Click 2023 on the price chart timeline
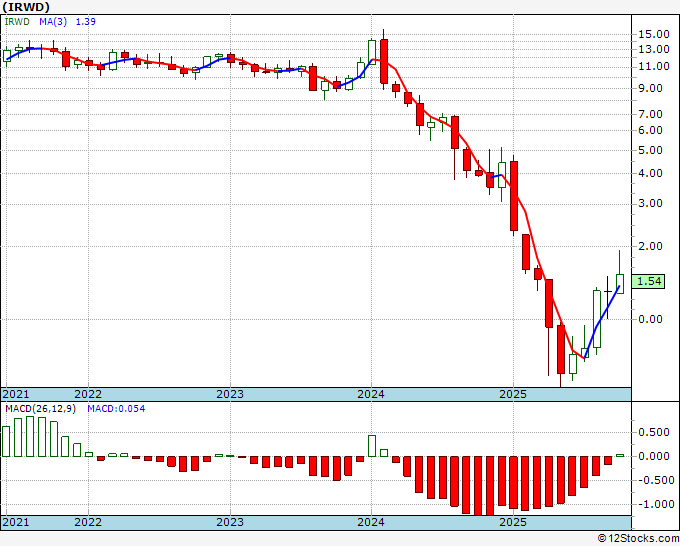Viewport: 680px width, 546px height. coord(230,394)
